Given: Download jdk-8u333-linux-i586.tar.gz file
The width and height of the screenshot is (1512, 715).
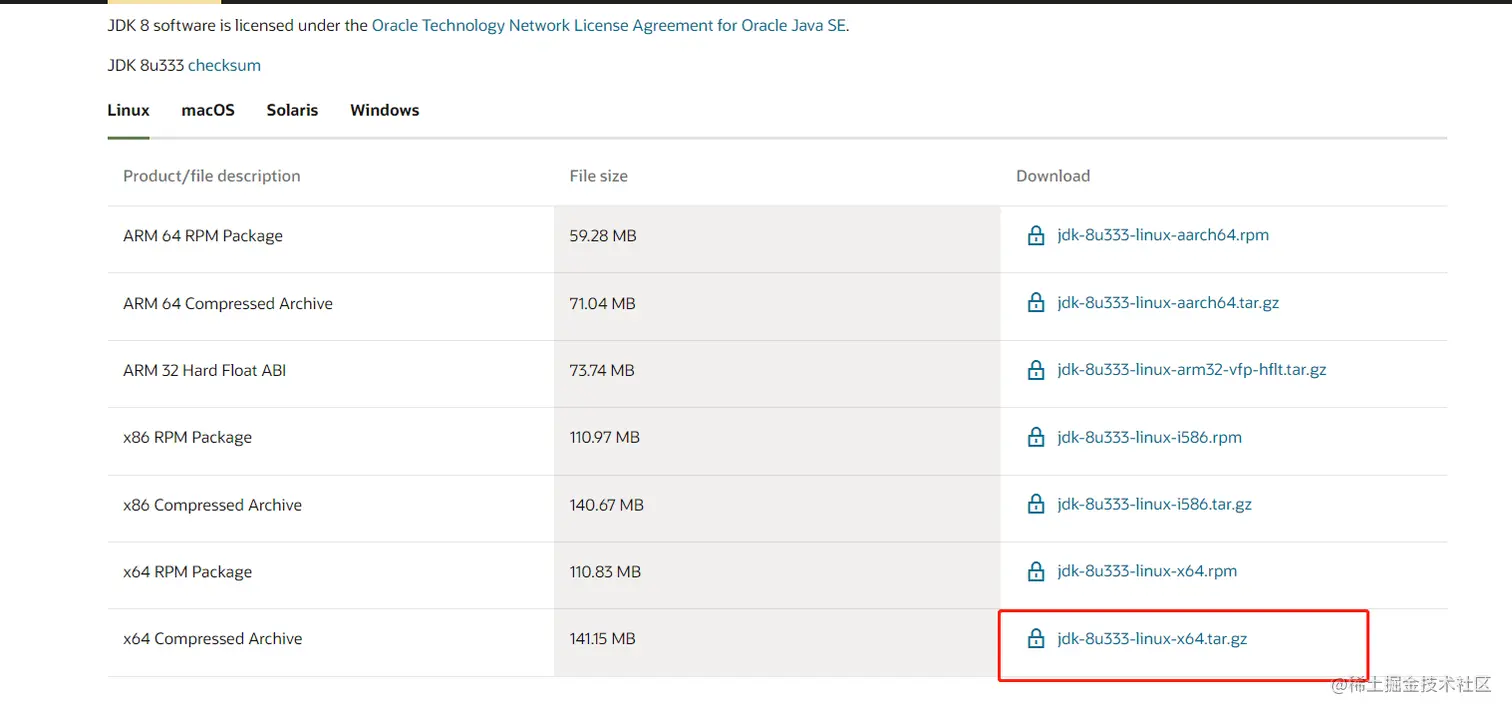Looking at the screenshot, I should [x=1154, y=505].
